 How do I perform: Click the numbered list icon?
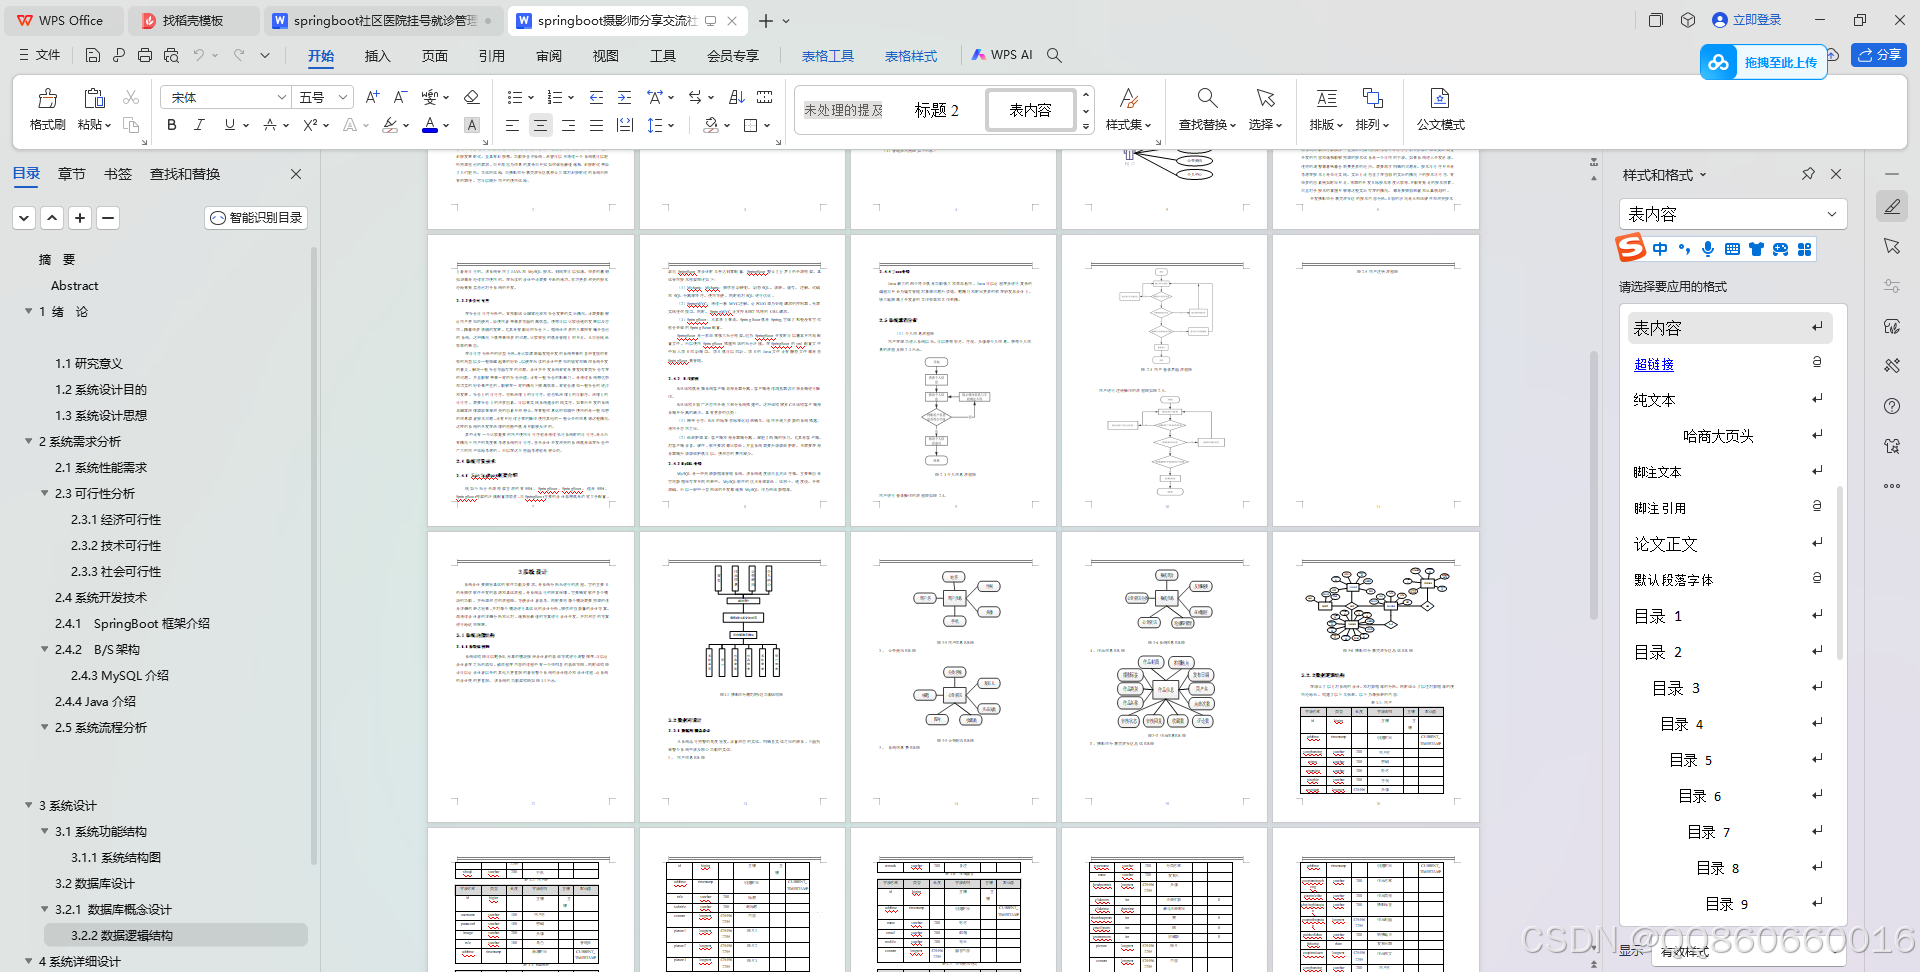click(555, 97)
